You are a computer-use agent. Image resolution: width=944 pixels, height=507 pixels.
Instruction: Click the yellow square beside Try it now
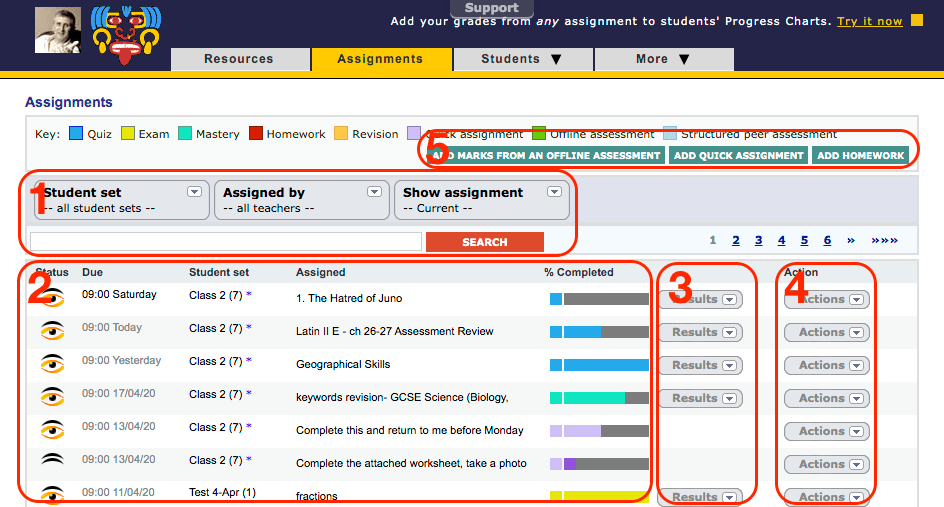[916, 21]
